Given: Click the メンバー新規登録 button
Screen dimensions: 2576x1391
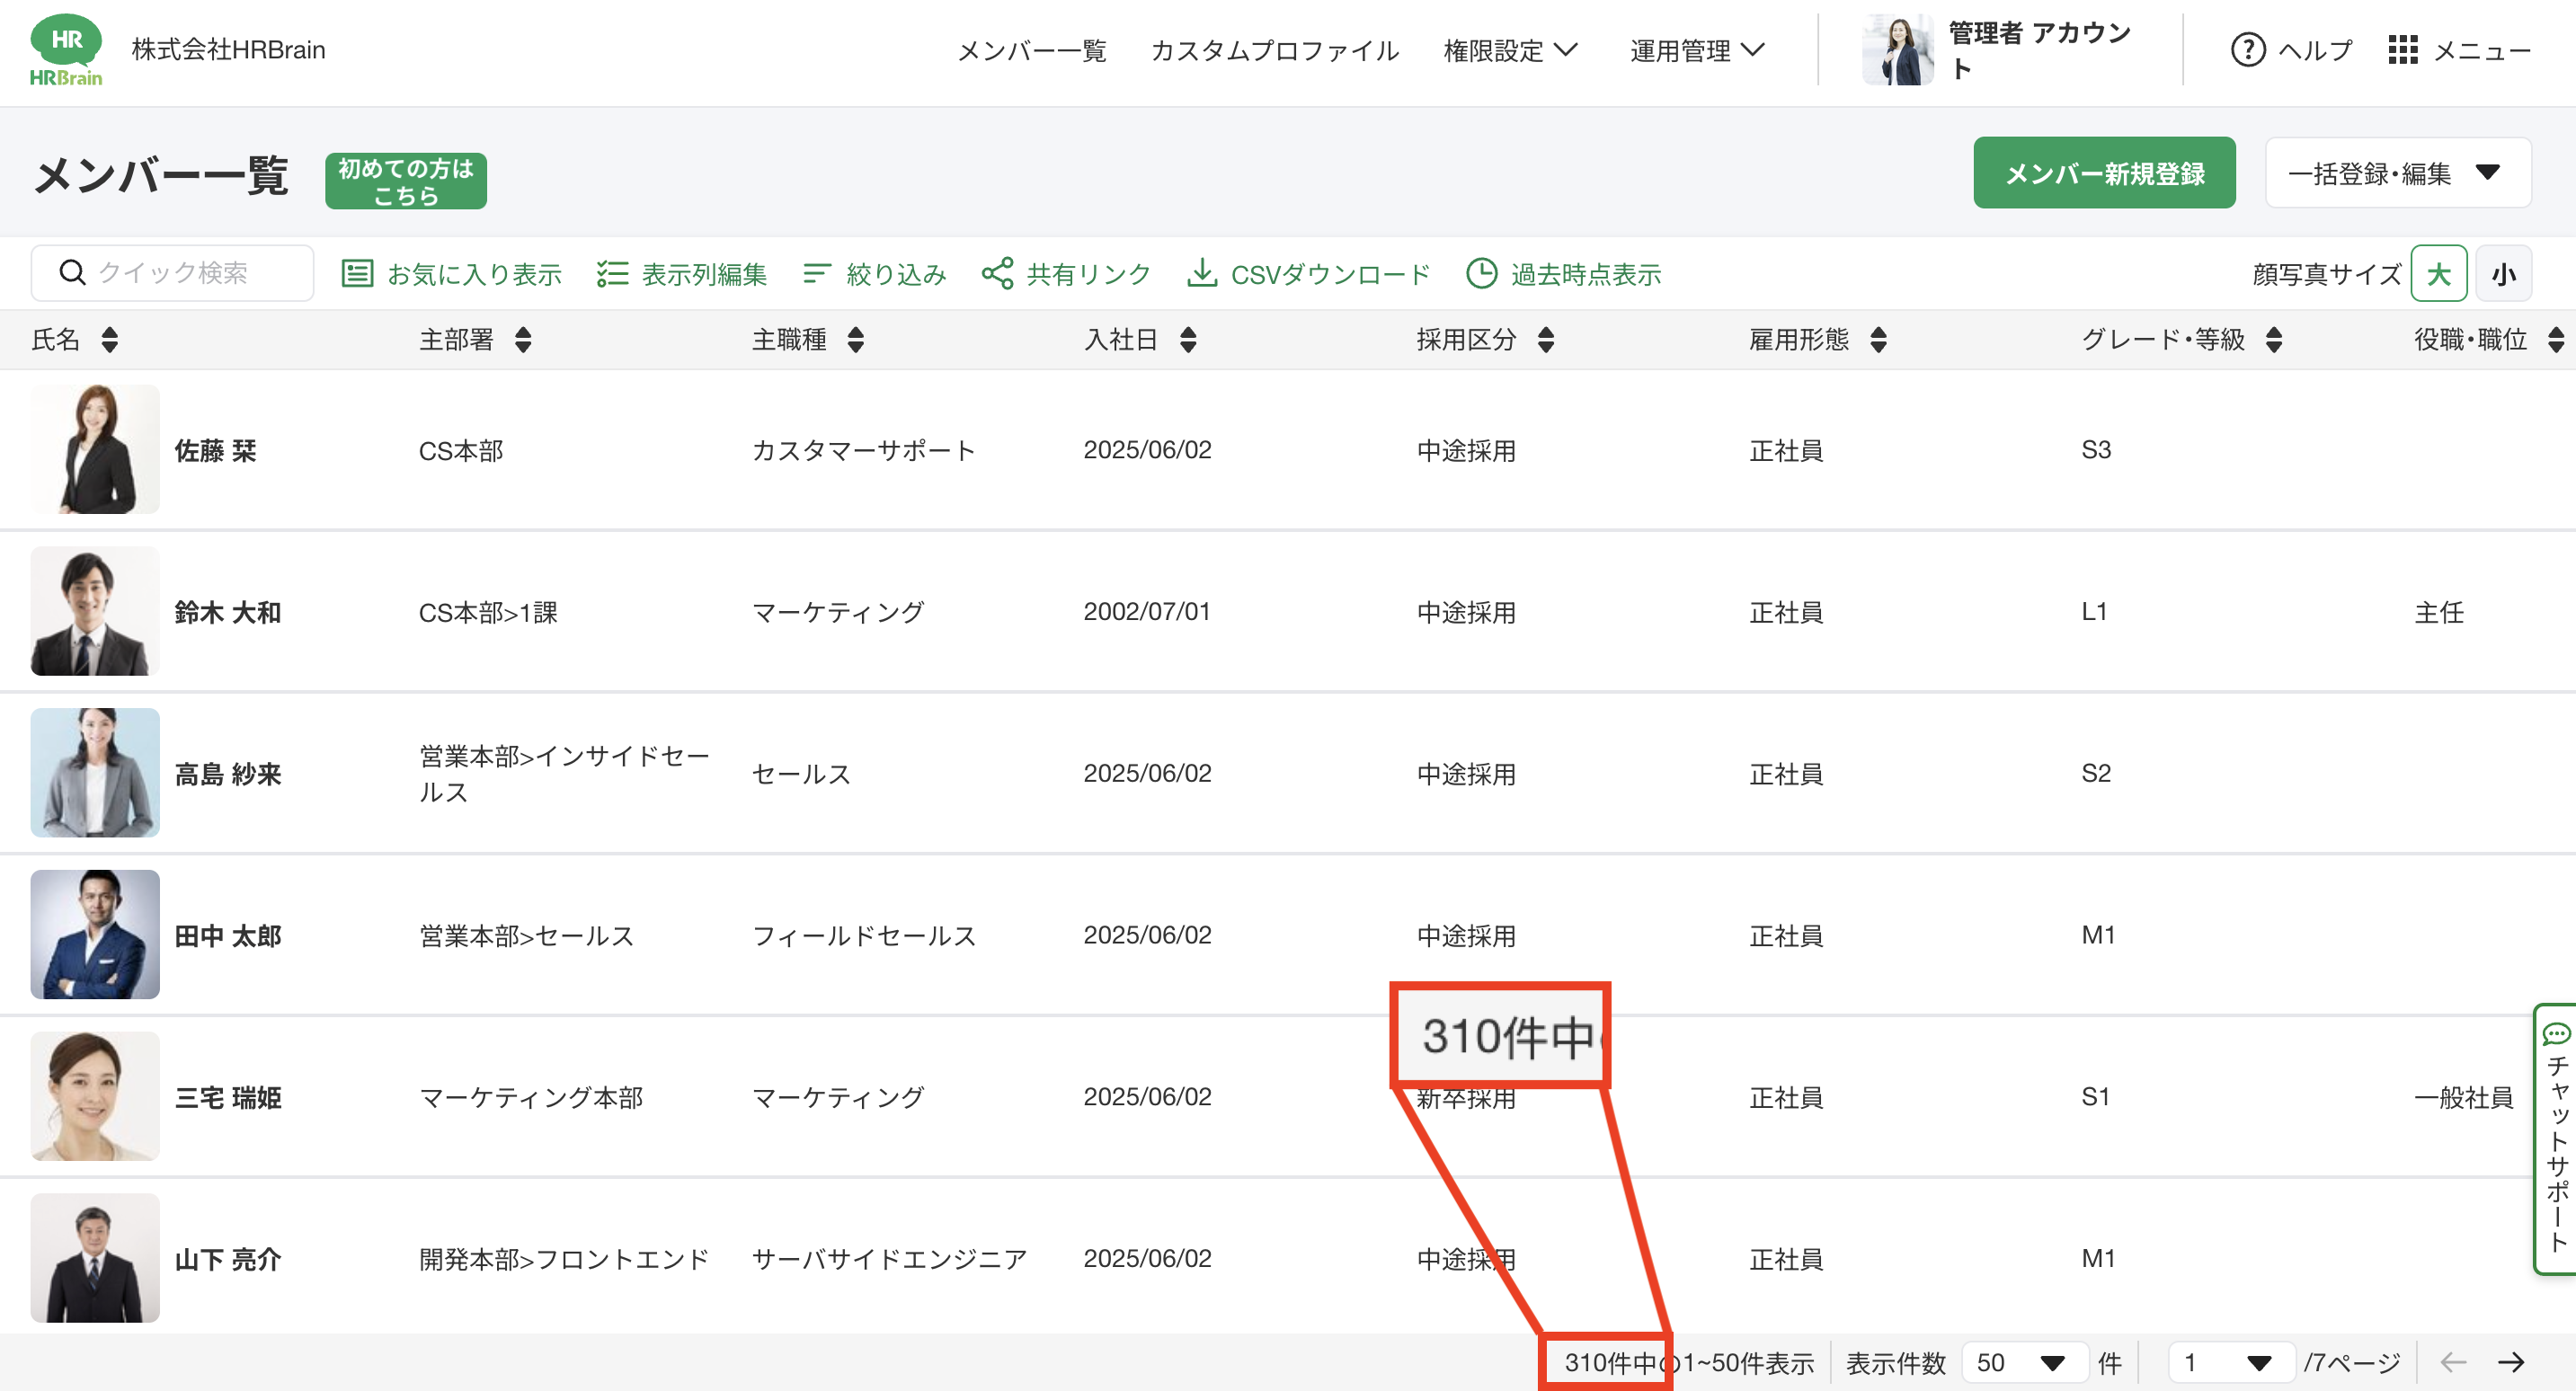Looking at the screenshot, I should point(2104,173).
